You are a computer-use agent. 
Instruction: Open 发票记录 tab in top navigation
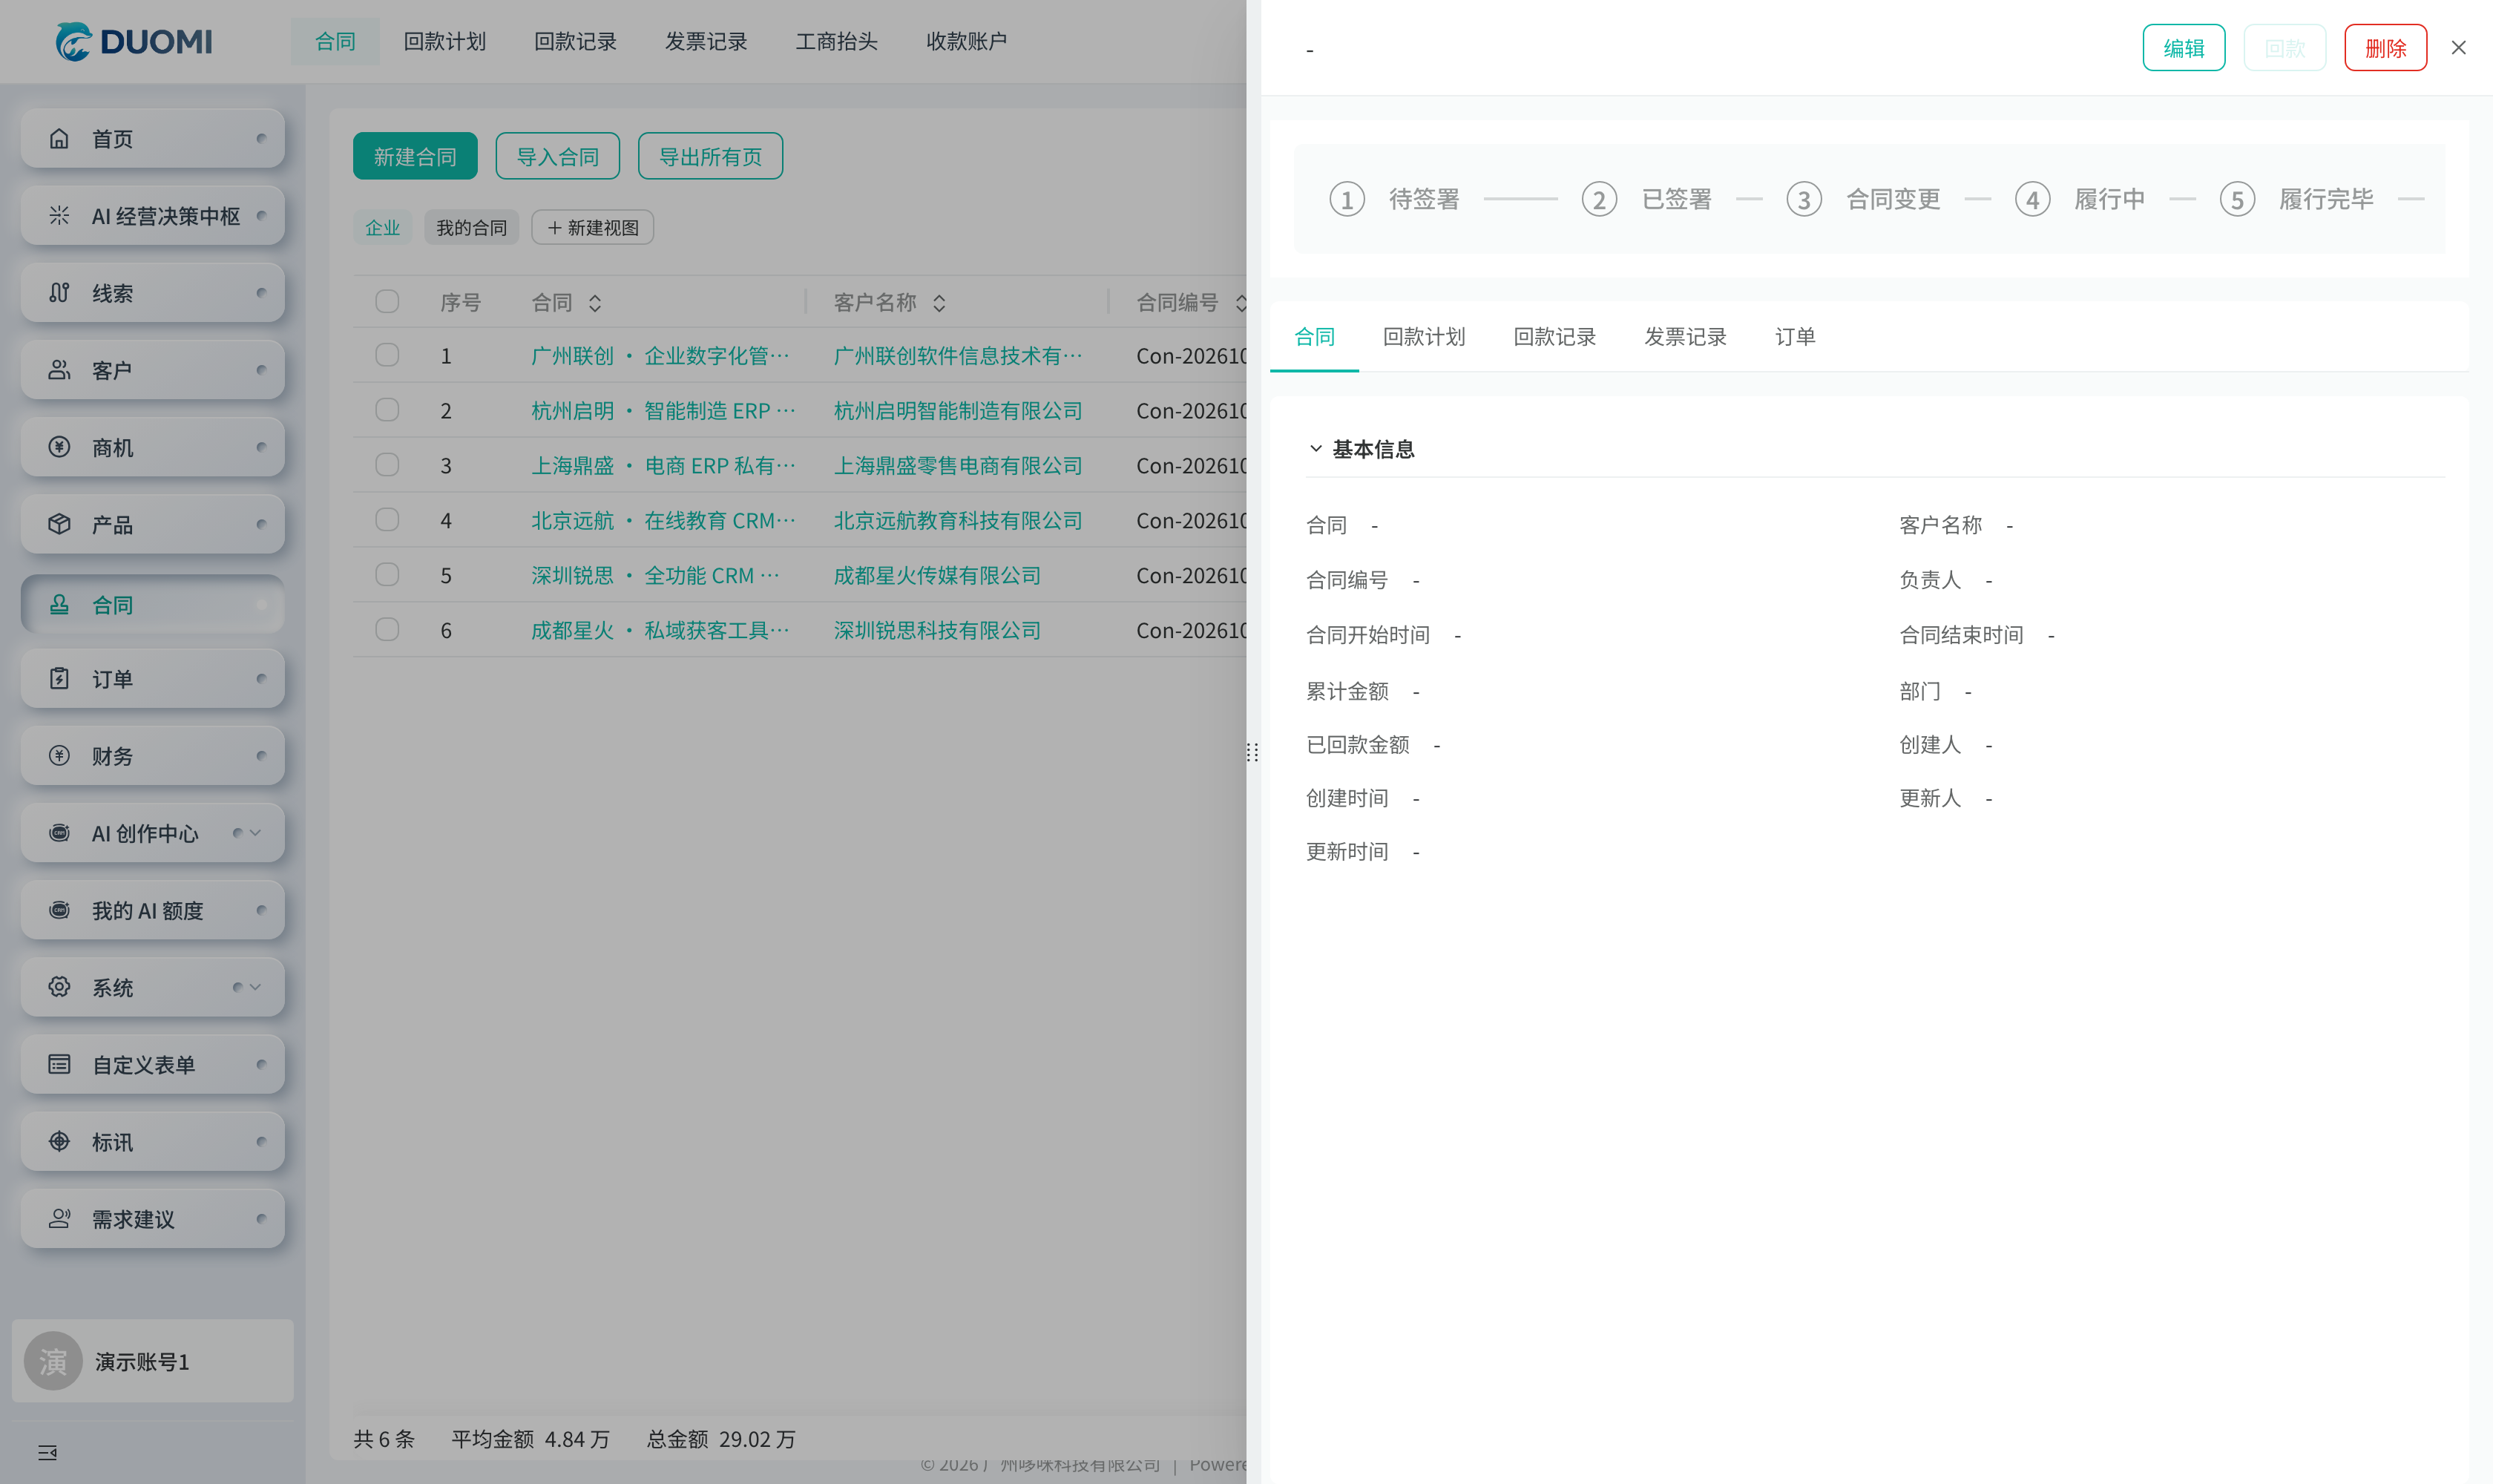click(706, 41)
